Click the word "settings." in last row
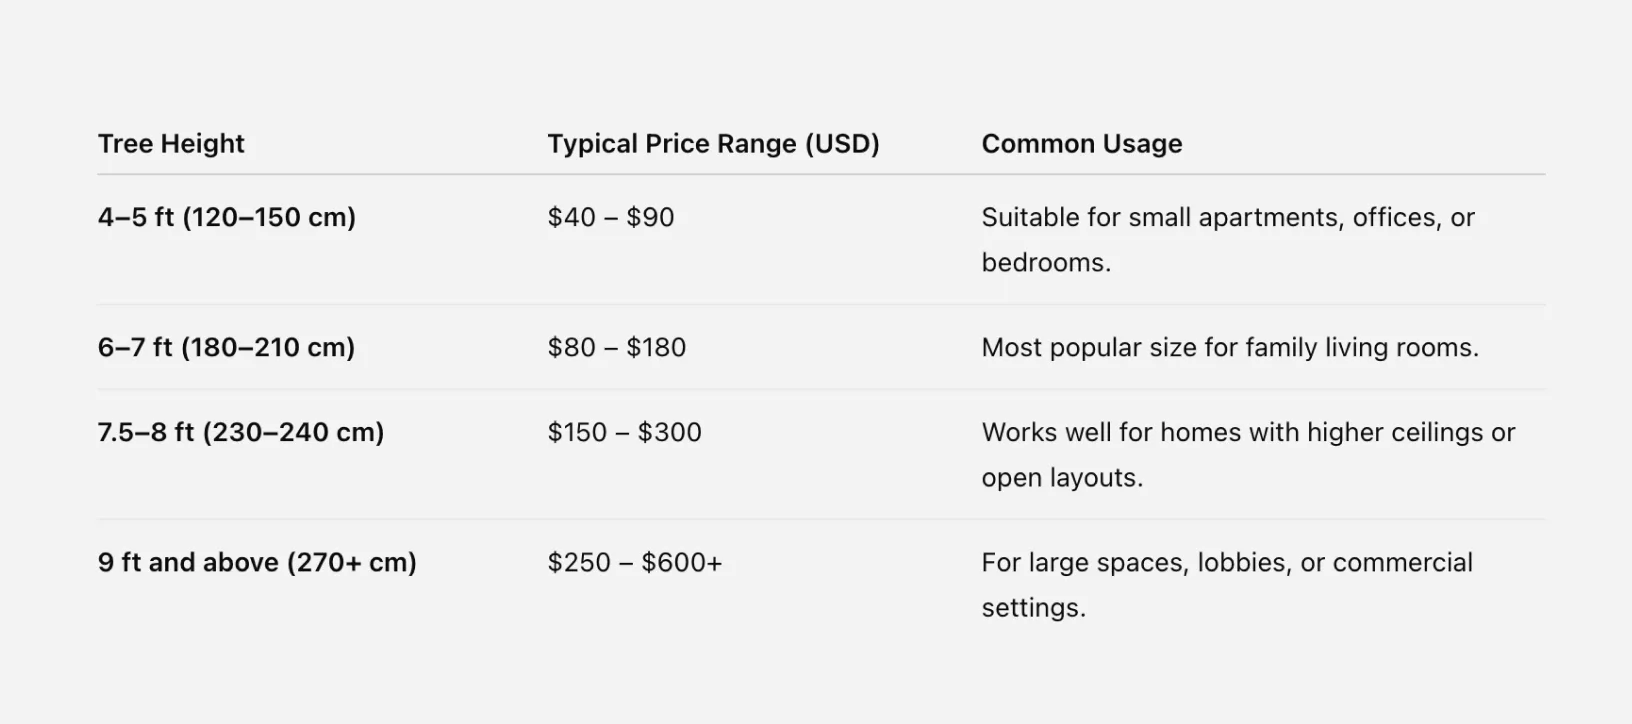Viewport: 1632px width, 724px height. [1033, 608]
